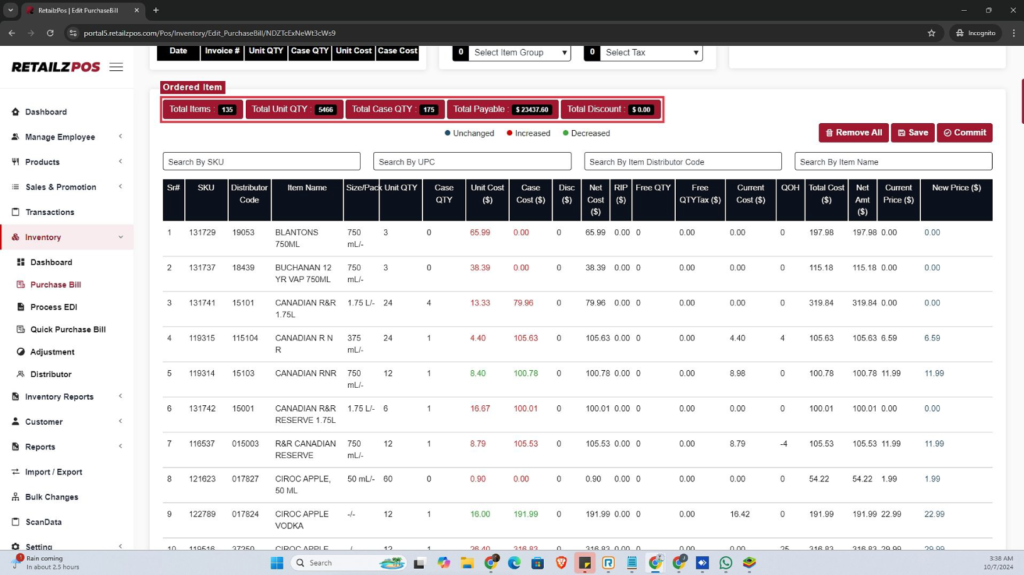Click the Total Payable $23437.60 badge
This screenshot has width=1024, height=575.
point(502,109)
